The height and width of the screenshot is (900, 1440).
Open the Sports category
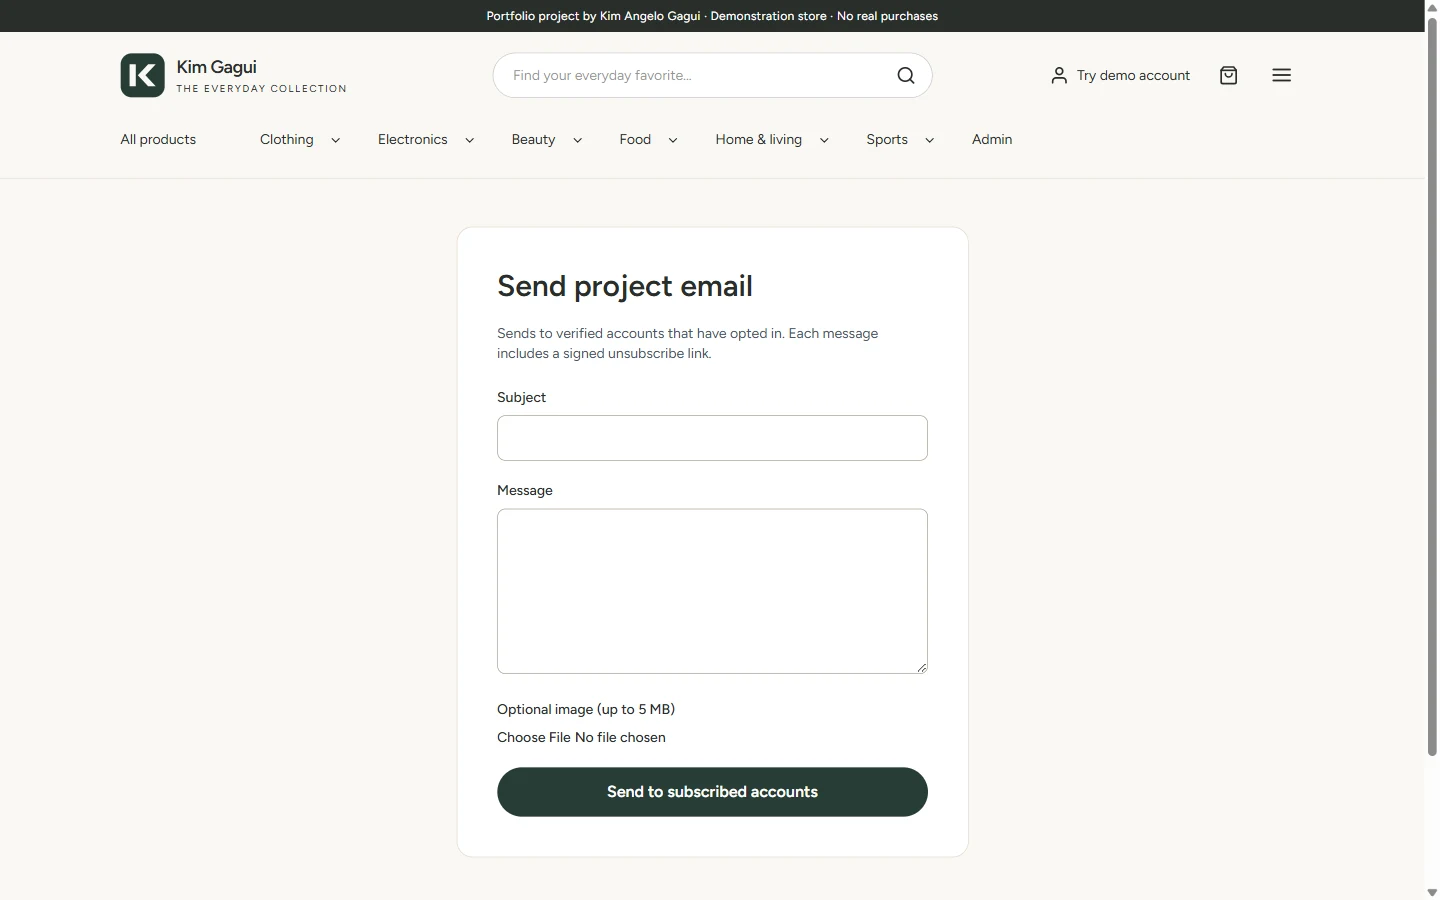pos(887,139)
